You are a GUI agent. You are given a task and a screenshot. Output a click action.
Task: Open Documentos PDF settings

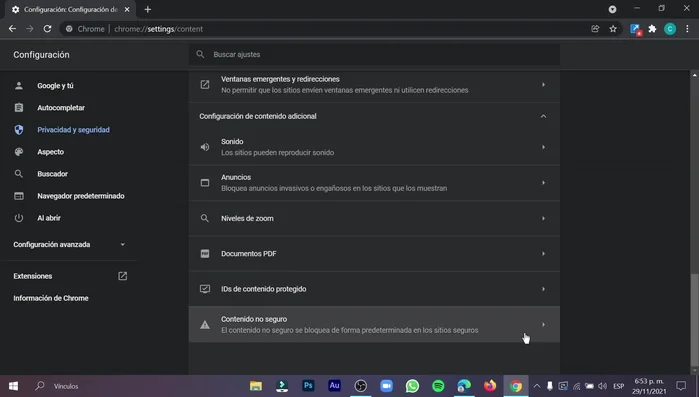374,254
